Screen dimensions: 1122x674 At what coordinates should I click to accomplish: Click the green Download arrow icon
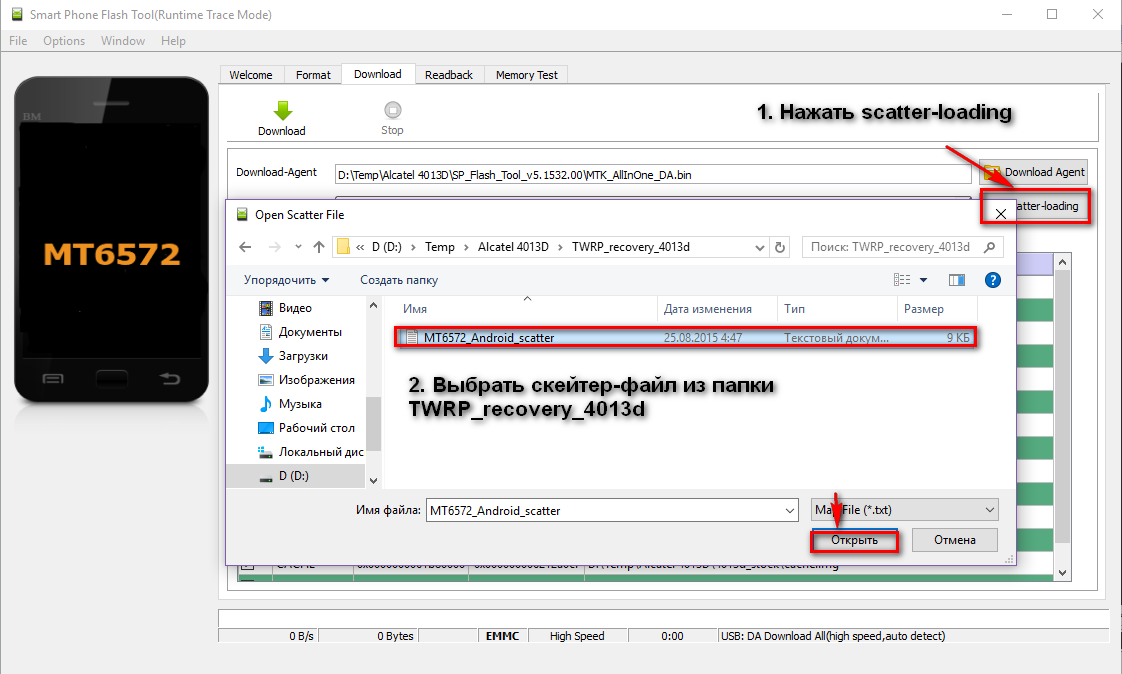[x=282, y=111]
